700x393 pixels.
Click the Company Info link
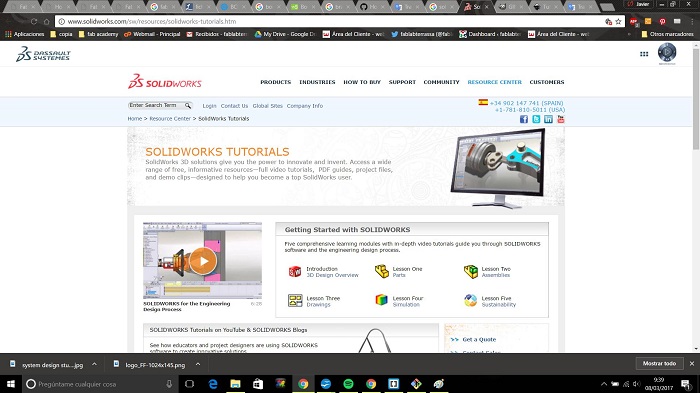tap(304, 106)
